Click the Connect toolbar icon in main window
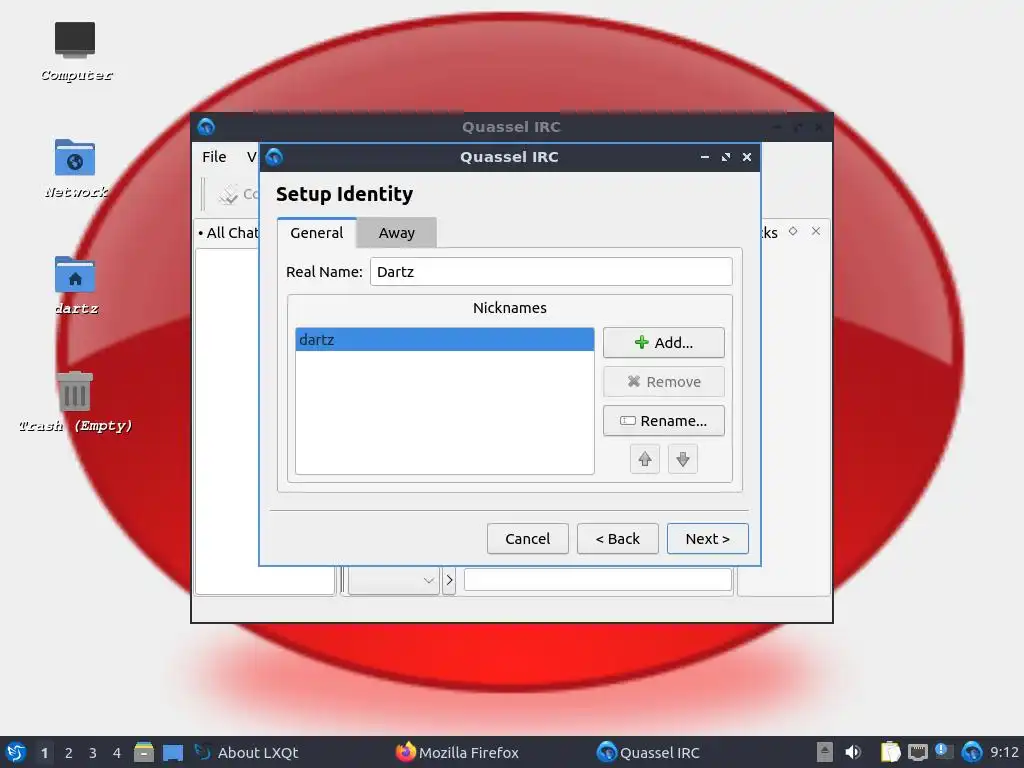Image resolution: width=1024 pixels, height=768 pixels. point(229,194)
